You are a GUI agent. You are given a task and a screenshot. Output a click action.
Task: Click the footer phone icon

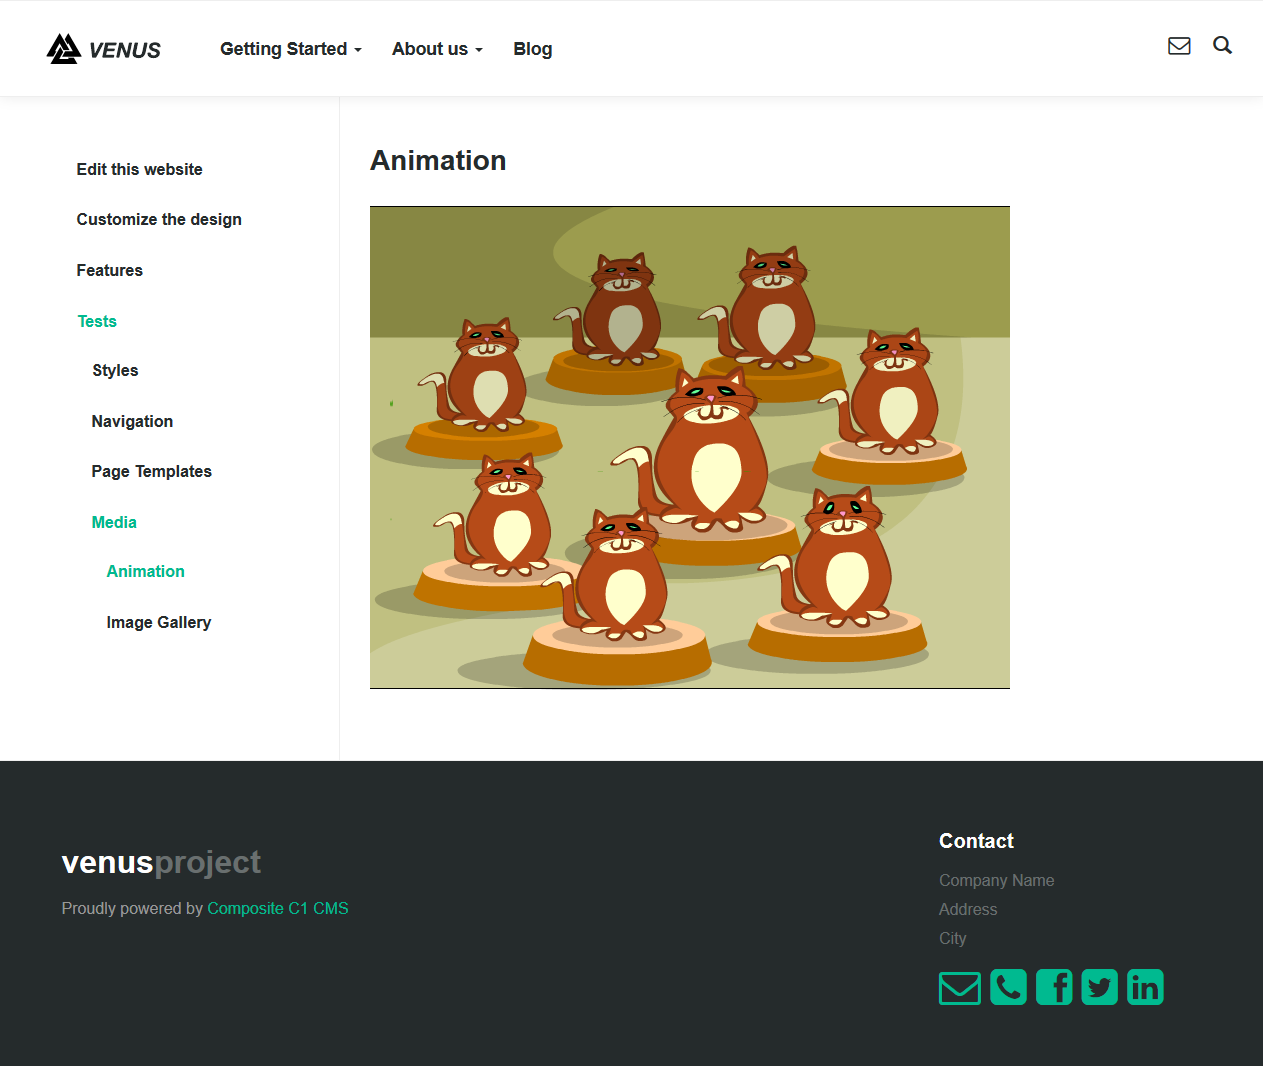tap(1008, 988)
